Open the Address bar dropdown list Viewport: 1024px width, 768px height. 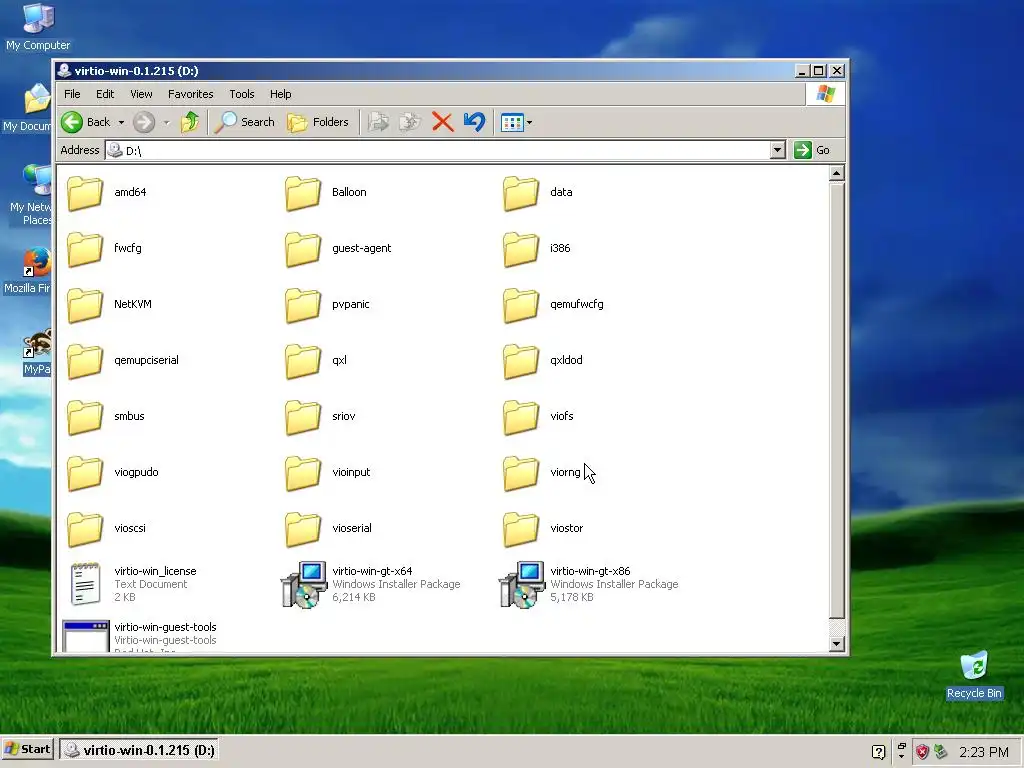point(777,150)
